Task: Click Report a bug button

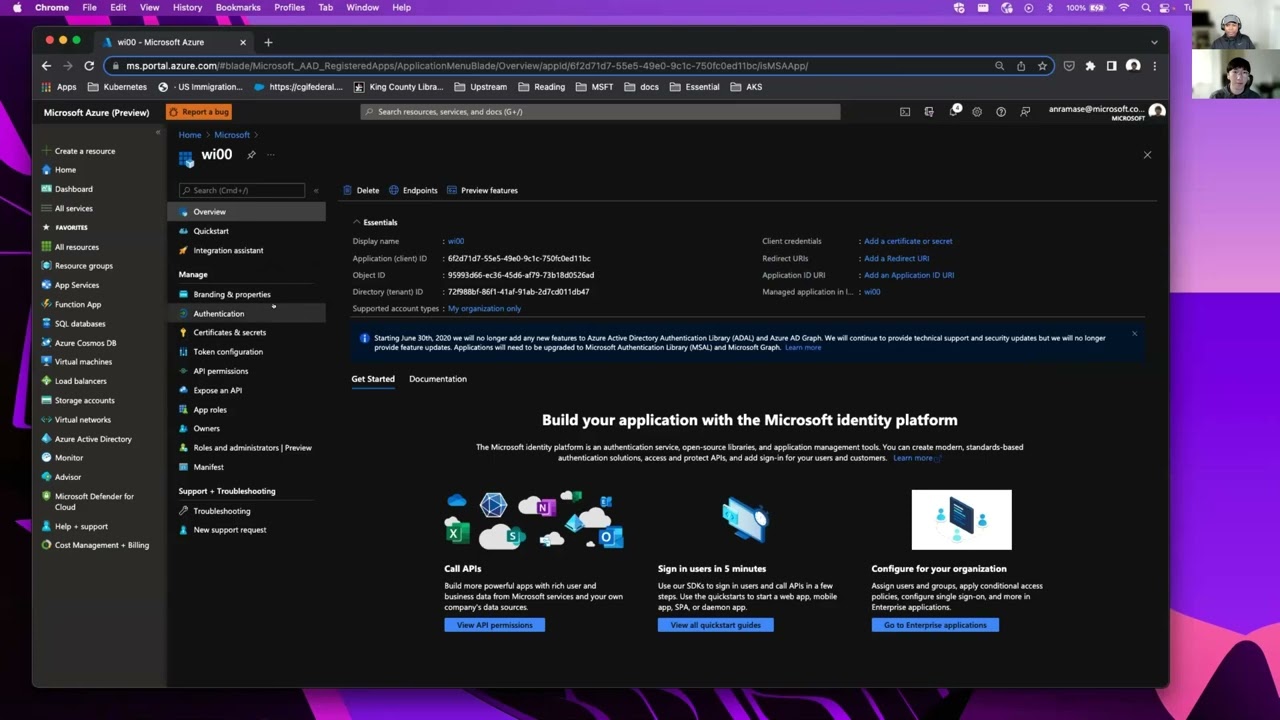Action: click(x=199, y=112)
